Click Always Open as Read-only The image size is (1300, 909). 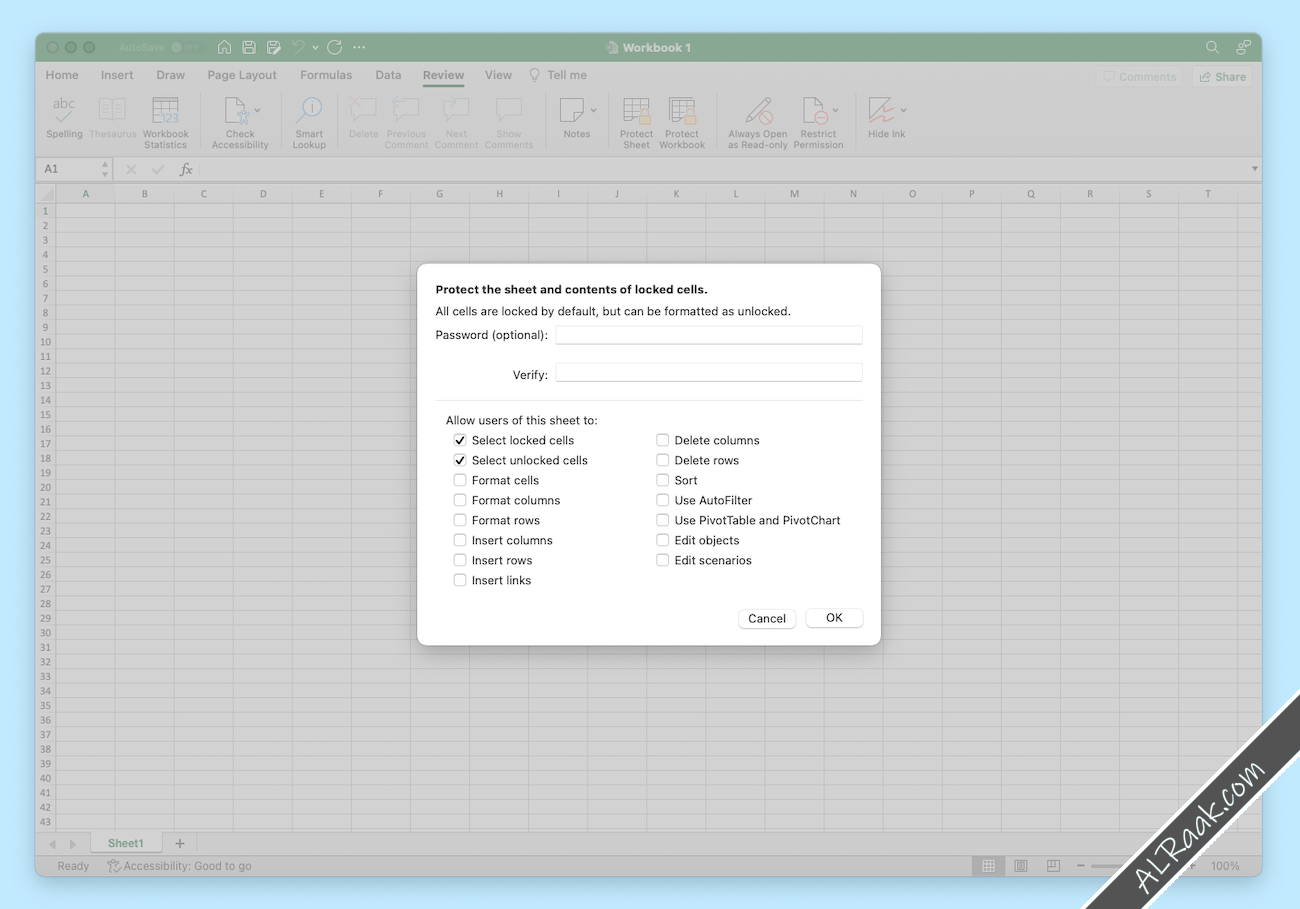[x=758, y=123]
